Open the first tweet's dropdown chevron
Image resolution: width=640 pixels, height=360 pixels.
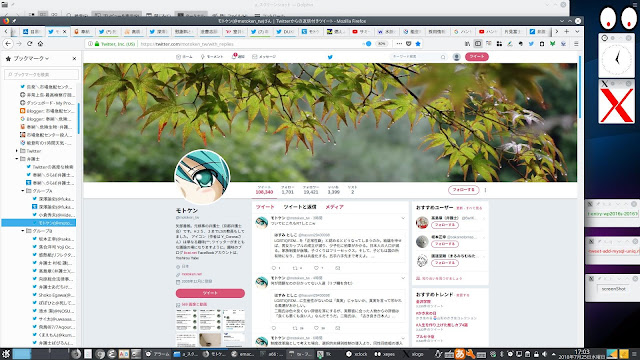pos(403,218)
